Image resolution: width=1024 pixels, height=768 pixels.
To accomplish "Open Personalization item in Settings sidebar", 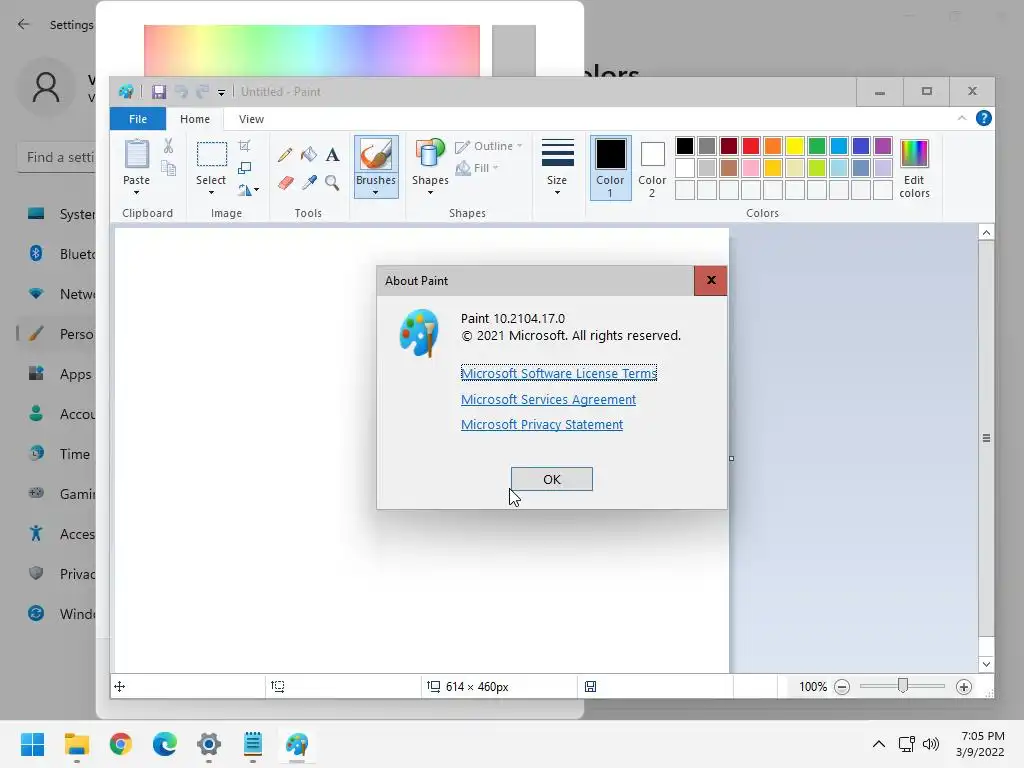I will (57, 334).
